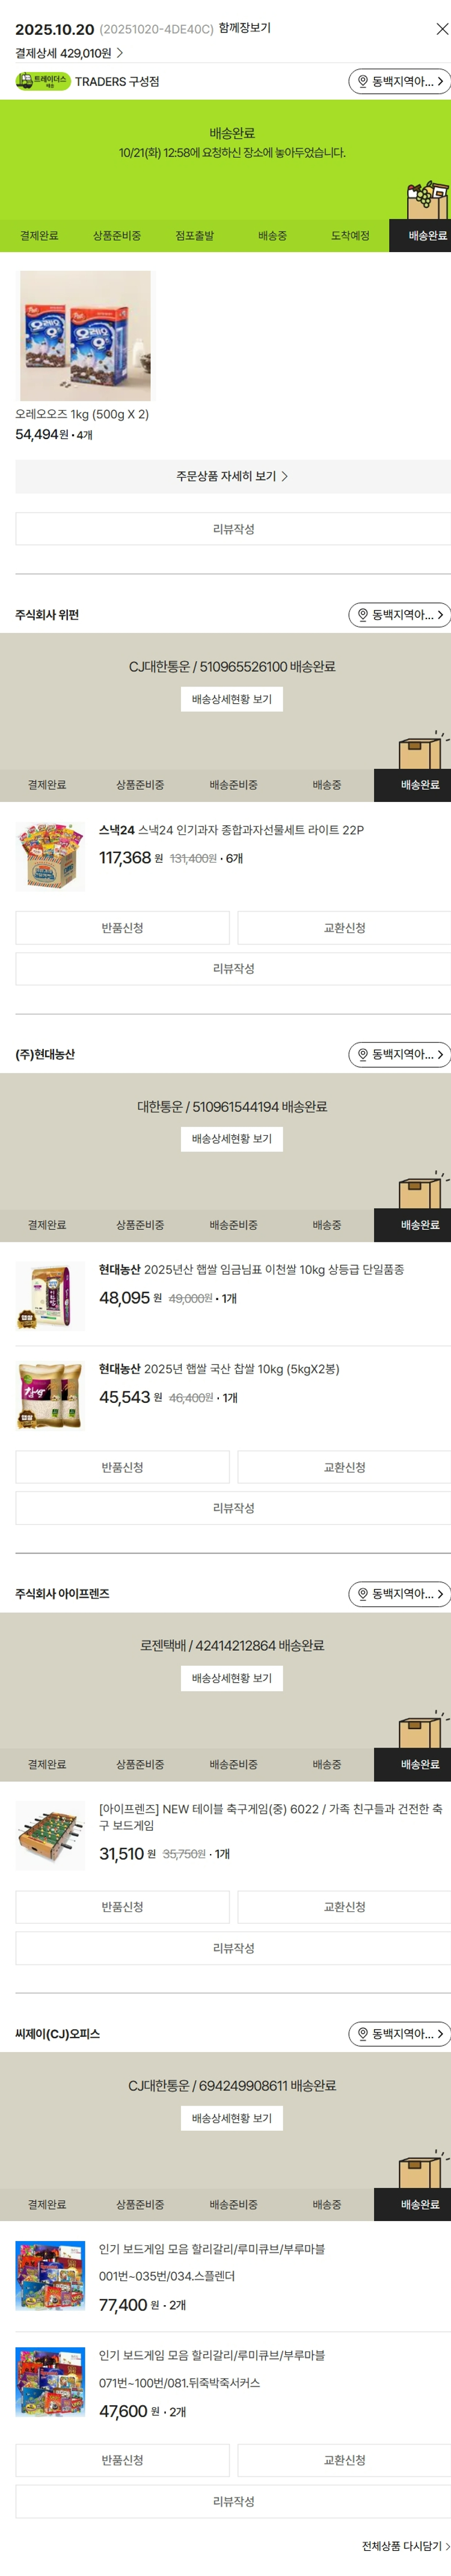Select the 도착예정 step in TRADERS tracker
Viewport: 451px width, 2576px height.
coord(350,236)
